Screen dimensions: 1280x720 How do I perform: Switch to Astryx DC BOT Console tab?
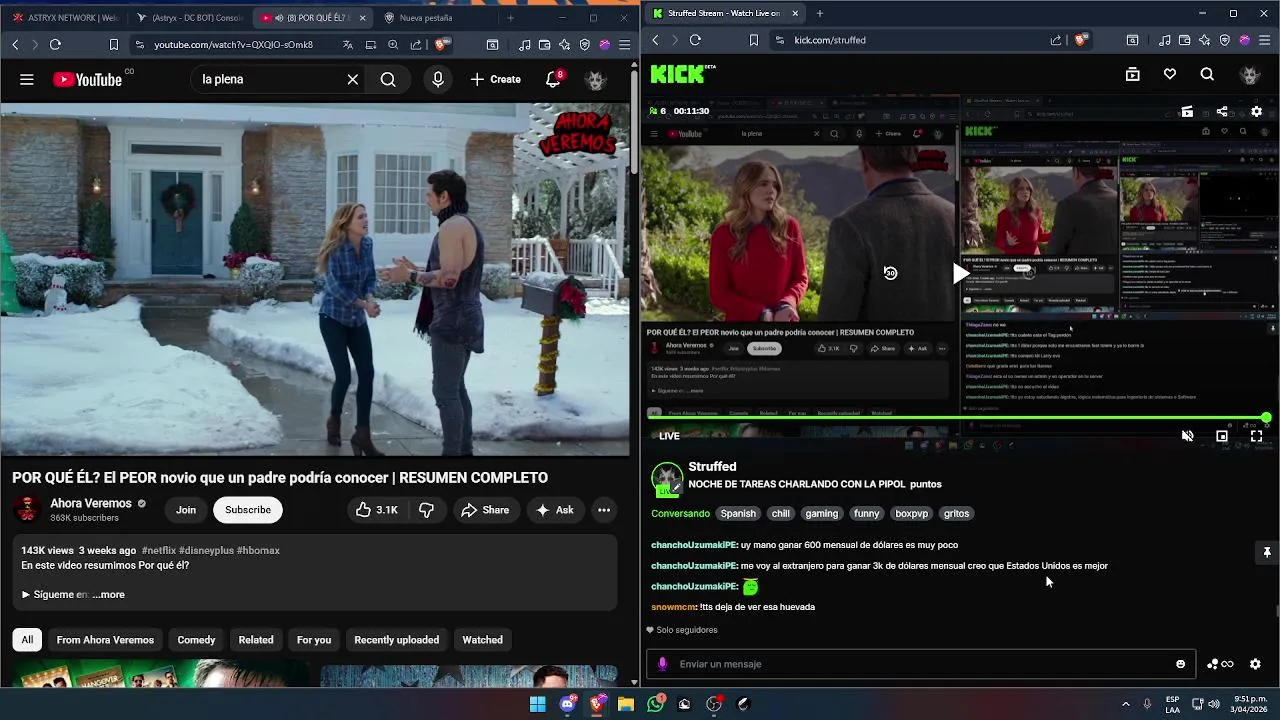coord(189,17)
